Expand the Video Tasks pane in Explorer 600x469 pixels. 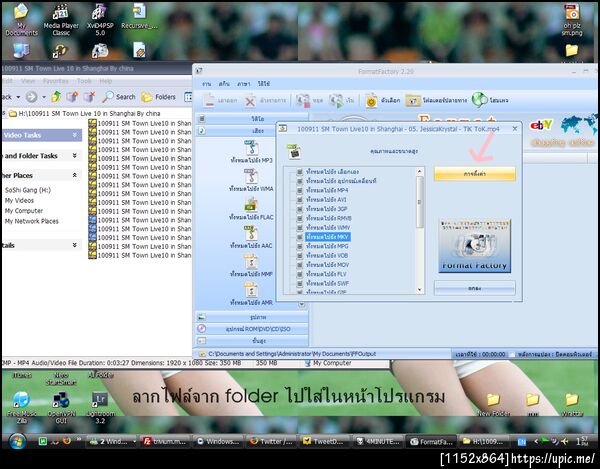click(75, 135)
